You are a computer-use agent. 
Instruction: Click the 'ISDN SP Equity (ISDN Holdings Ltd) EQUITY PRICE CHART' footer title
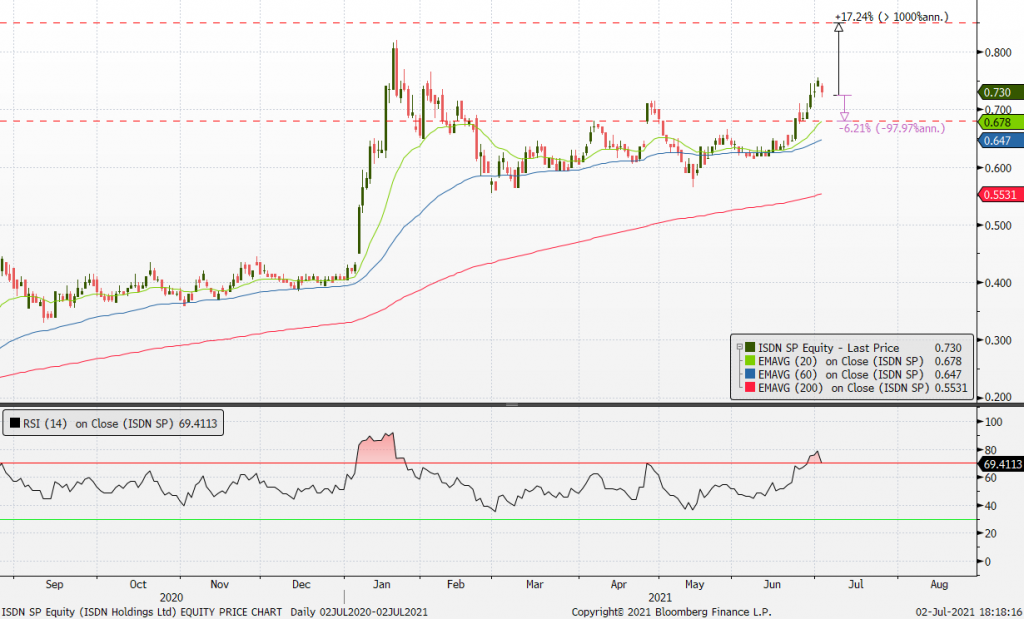pos(141,612)
